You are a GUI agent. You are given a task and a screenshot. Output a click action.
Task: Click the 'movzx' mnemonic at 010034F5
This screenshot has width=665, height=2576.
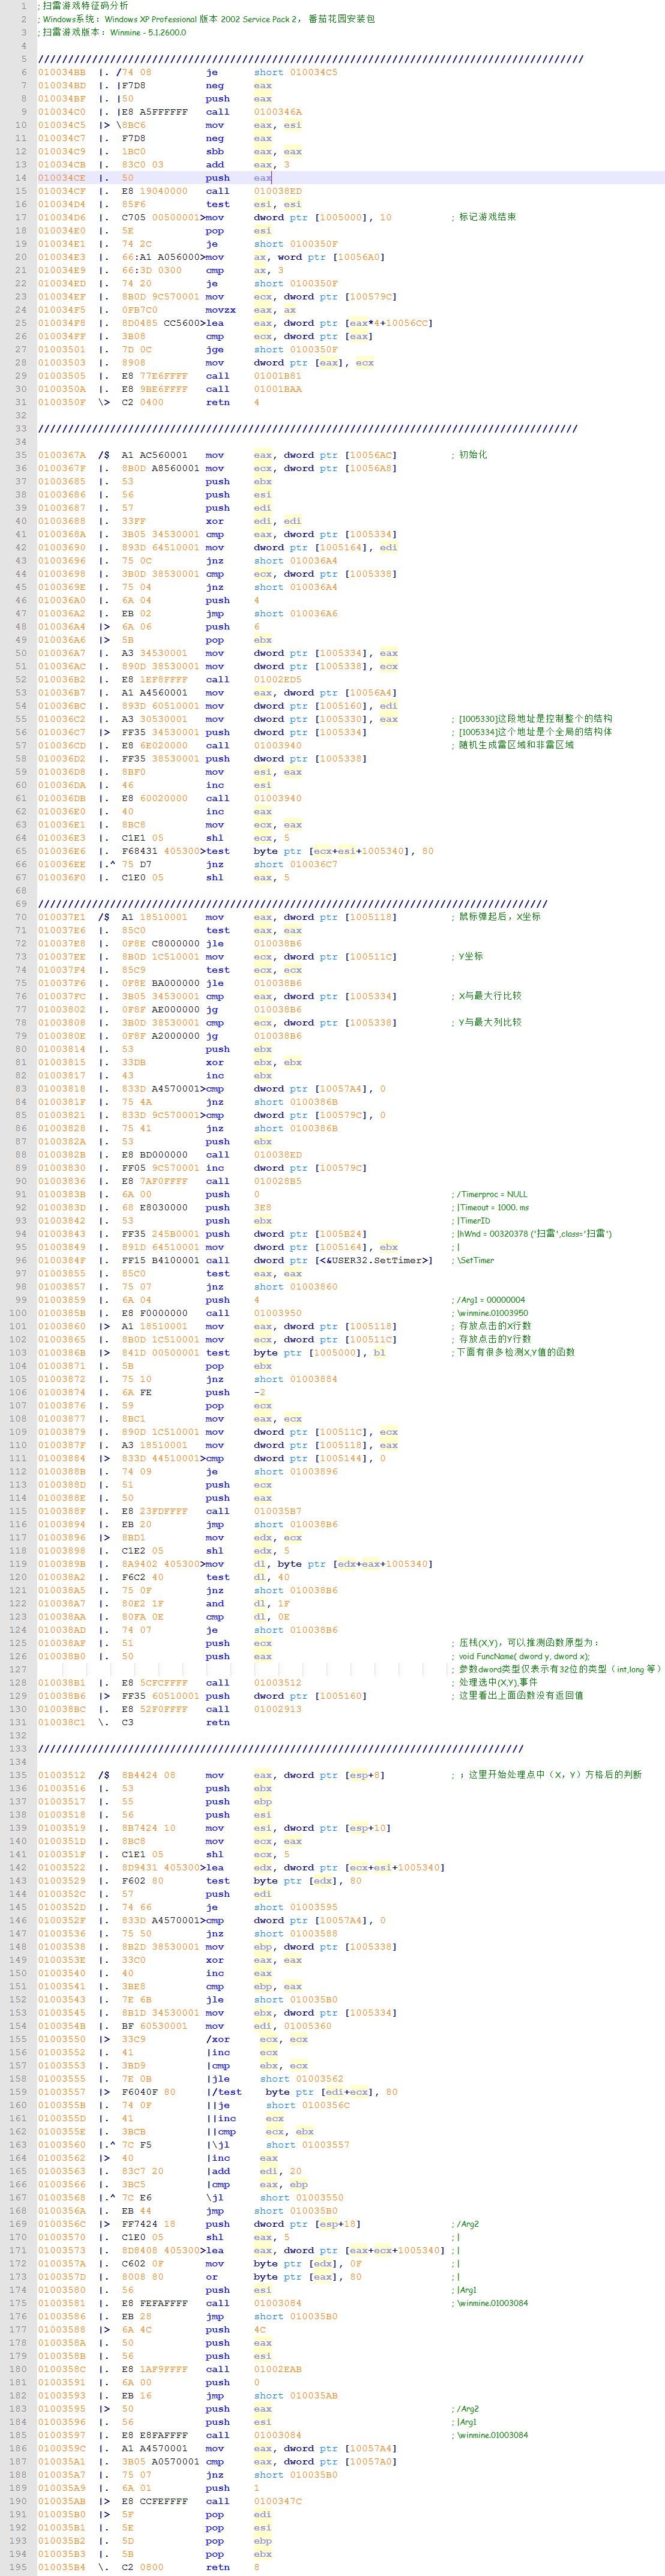(221, 310)
